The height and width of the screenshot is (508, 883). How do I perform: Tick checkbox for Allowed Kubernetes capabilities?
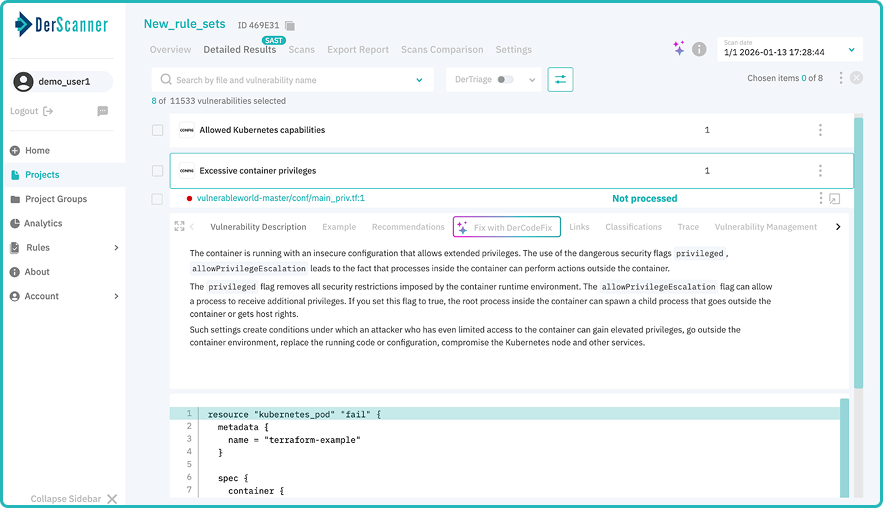click(158, 130)
